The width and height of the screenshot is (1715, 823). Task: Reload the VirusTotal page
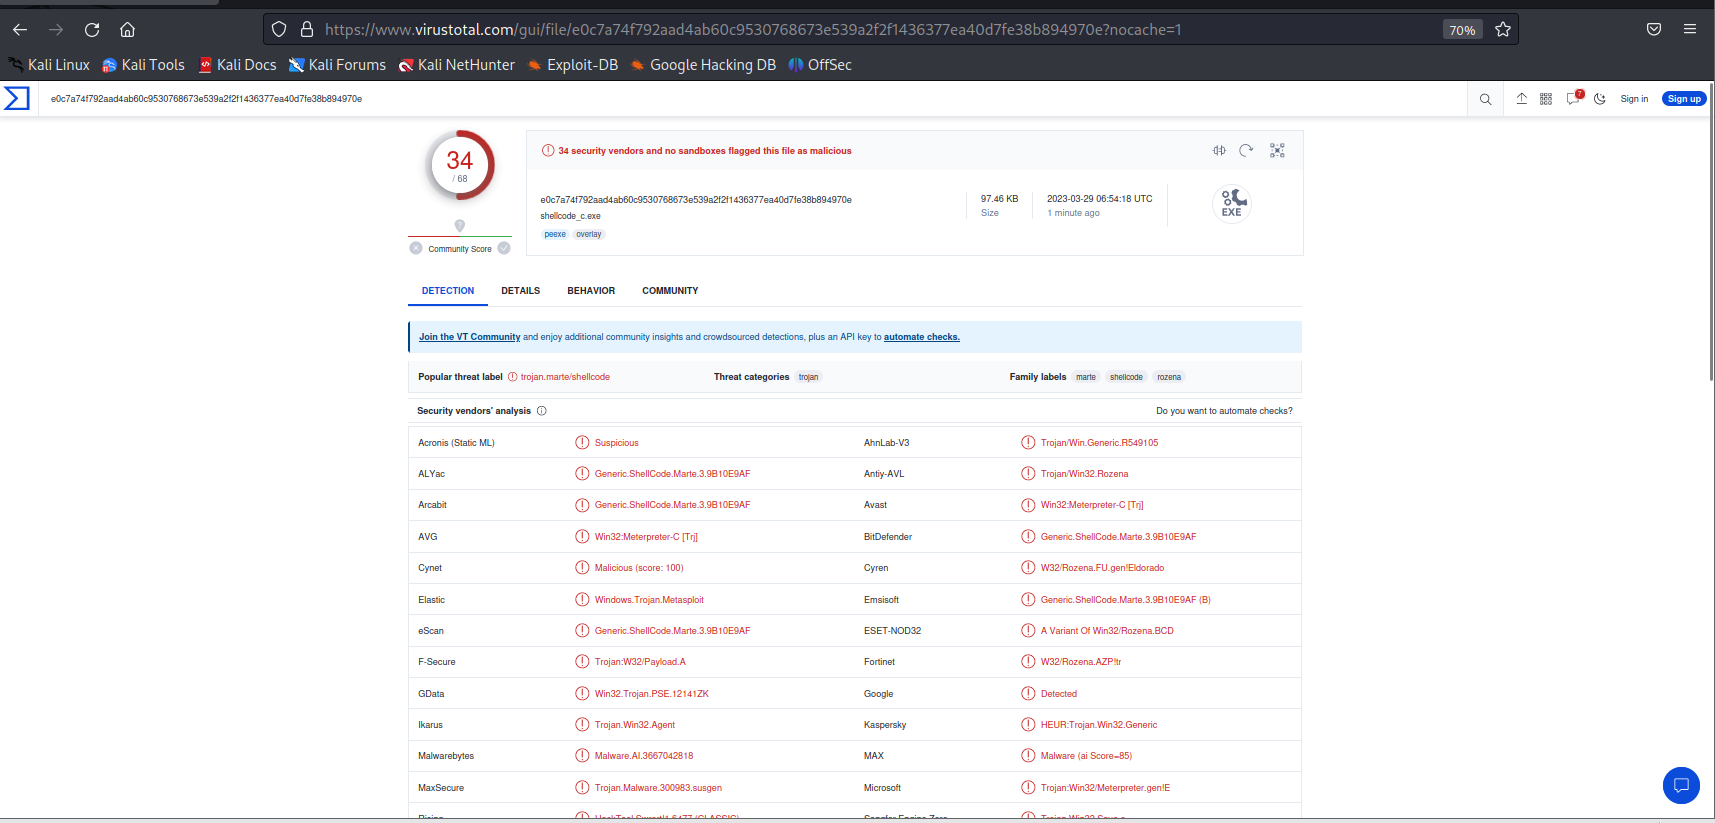[x=92, y=30]
